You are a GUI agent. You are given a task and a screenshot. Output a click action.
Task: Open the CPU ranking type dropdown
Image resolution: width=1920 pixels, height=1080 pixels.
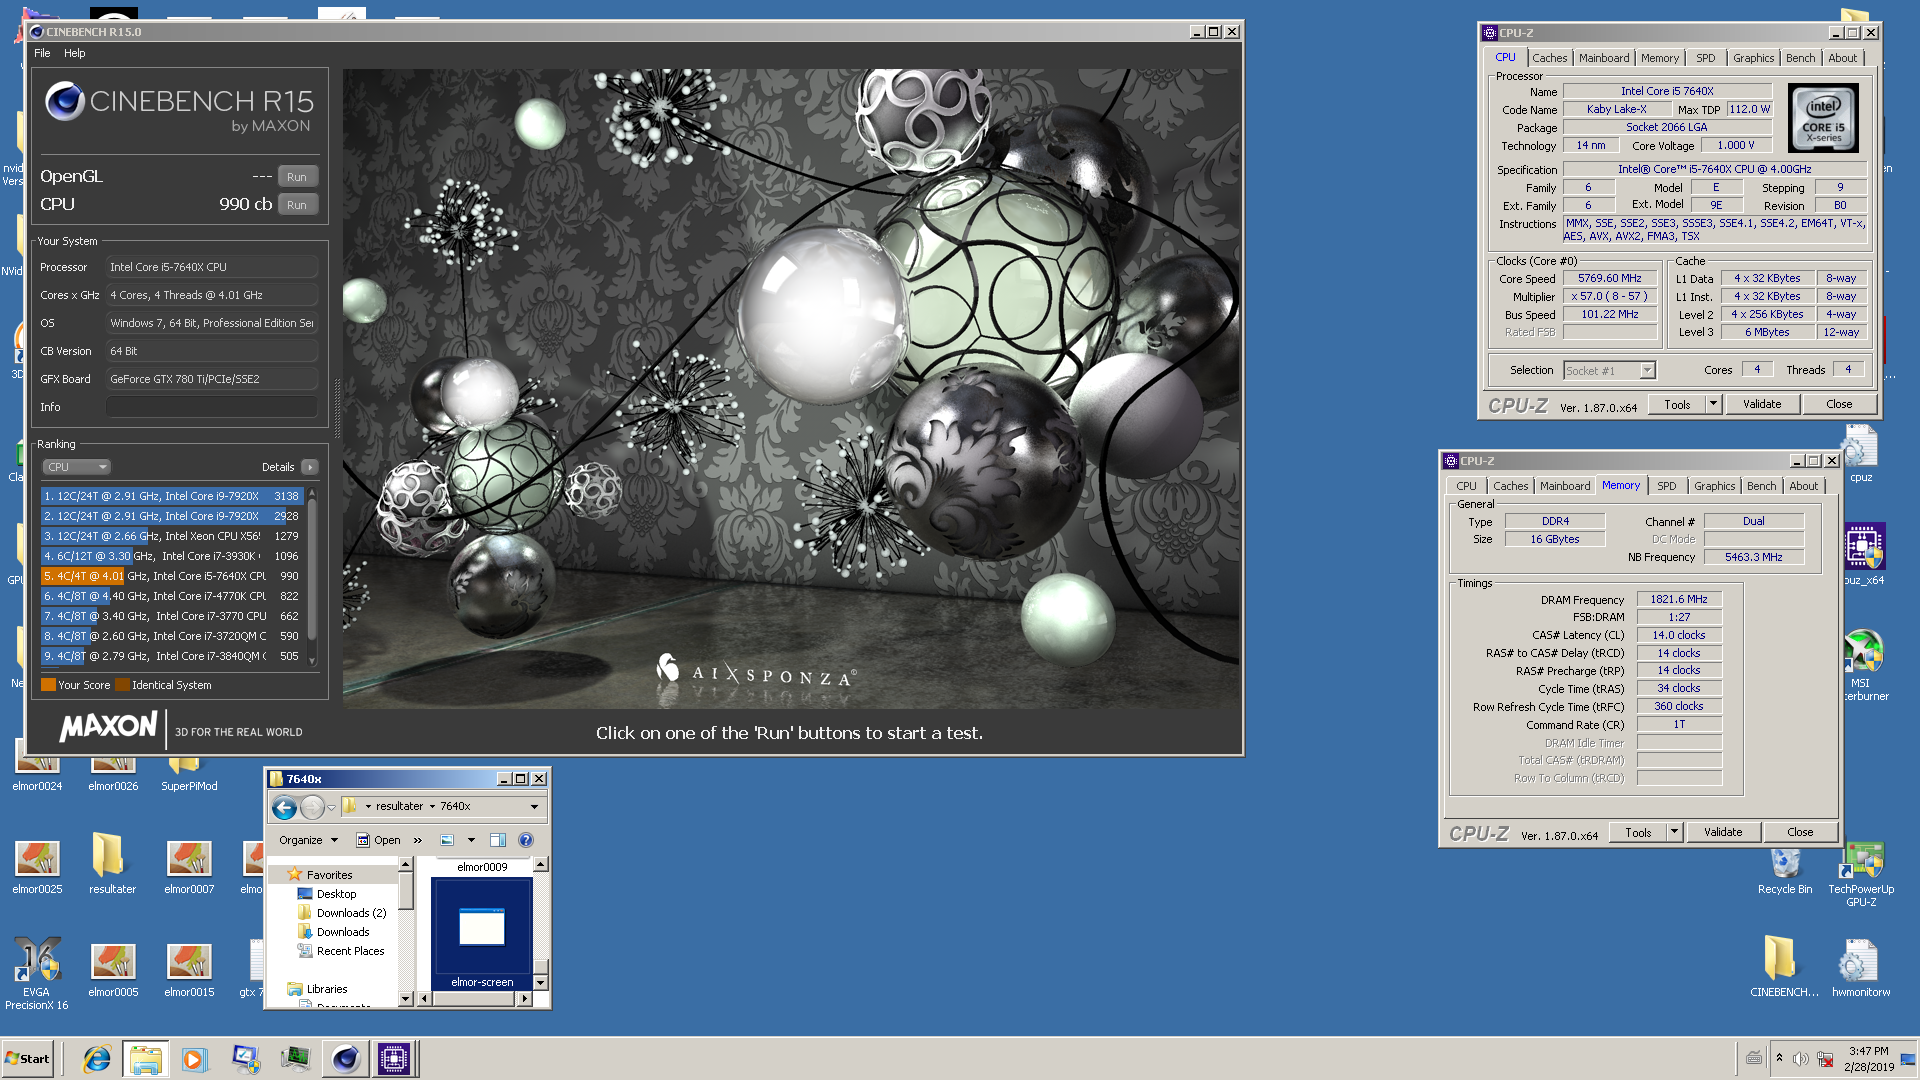pyautogui.click(x=76, y=467)
